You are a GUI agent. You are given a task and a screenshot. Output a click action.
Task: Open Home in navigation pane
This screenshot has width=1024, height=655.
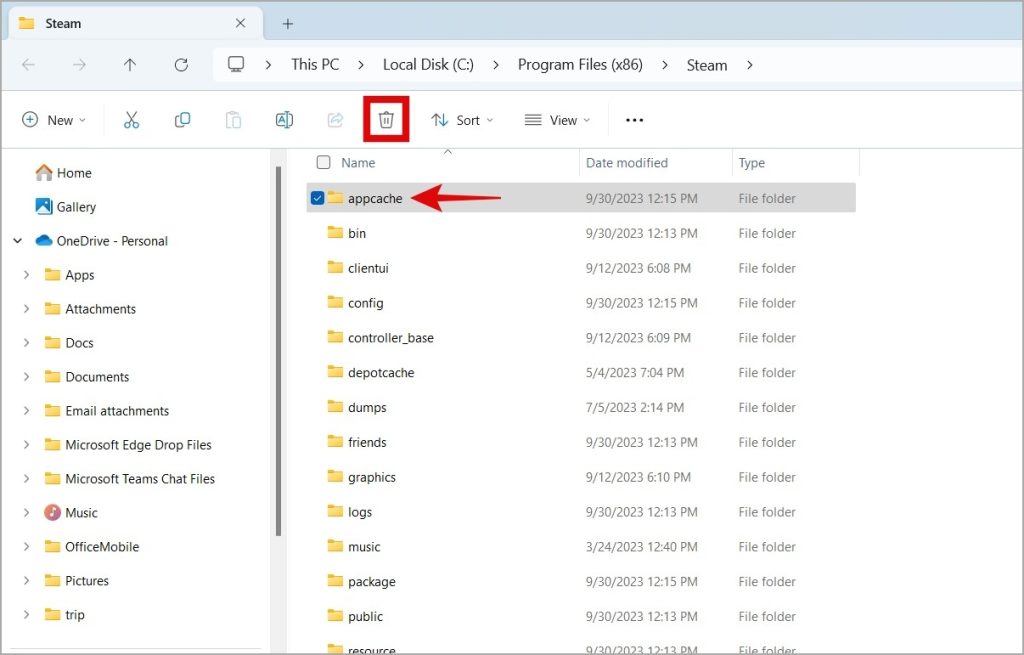63,173
